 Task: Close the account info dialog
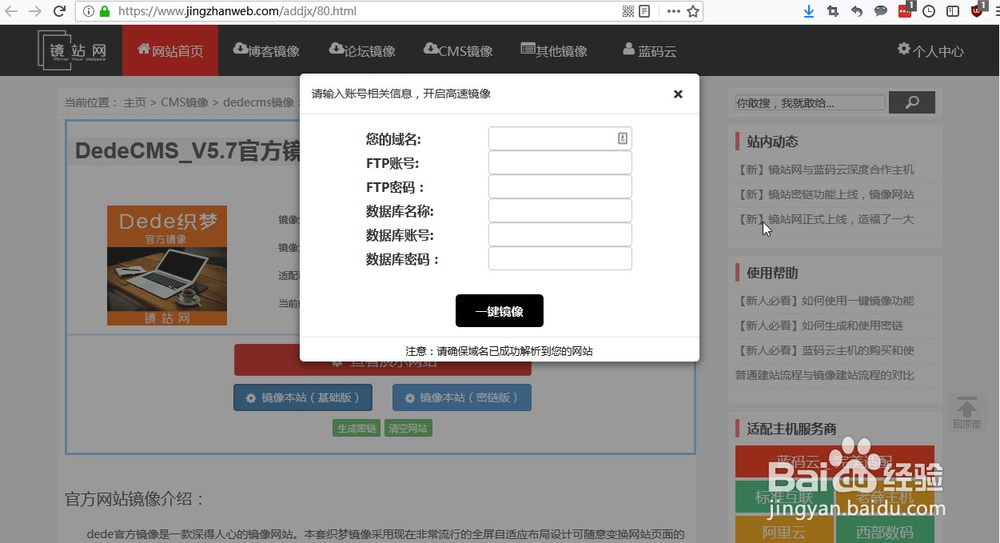point(678,94)
